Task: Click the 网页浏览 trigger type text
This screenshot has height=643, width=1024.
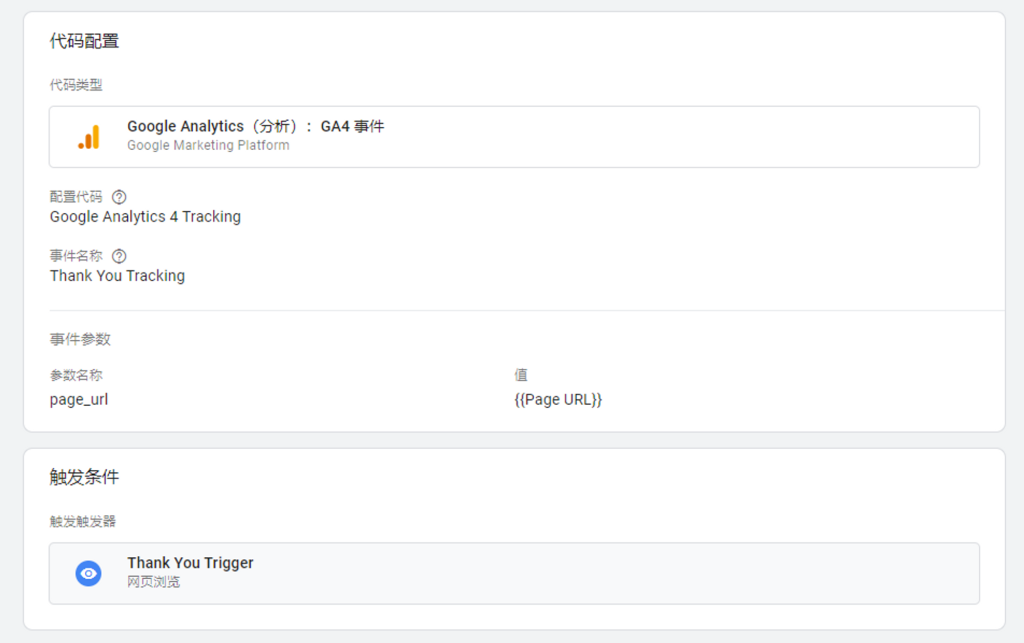Action: coord(153,582)
